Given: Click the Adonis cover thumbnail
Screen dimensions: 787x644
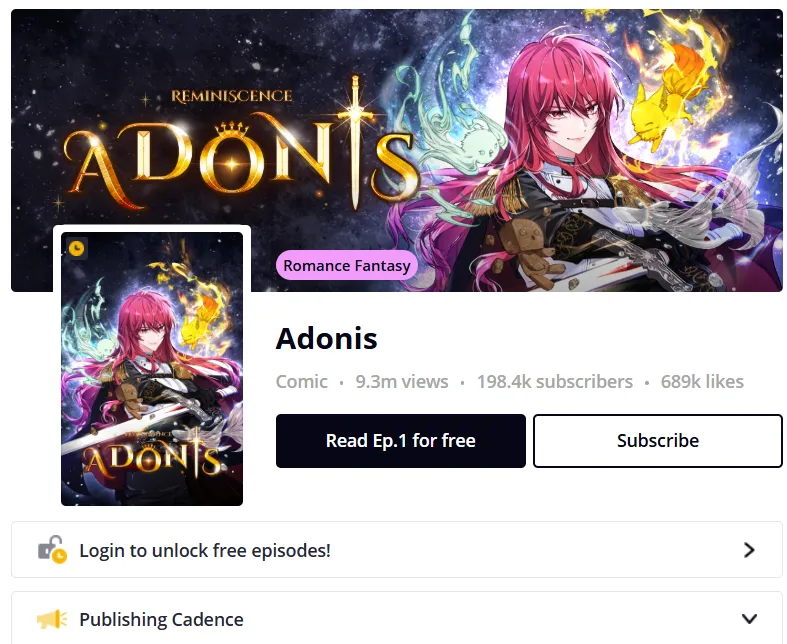Looking at the screenshot, I should click(x=152, y=368).
